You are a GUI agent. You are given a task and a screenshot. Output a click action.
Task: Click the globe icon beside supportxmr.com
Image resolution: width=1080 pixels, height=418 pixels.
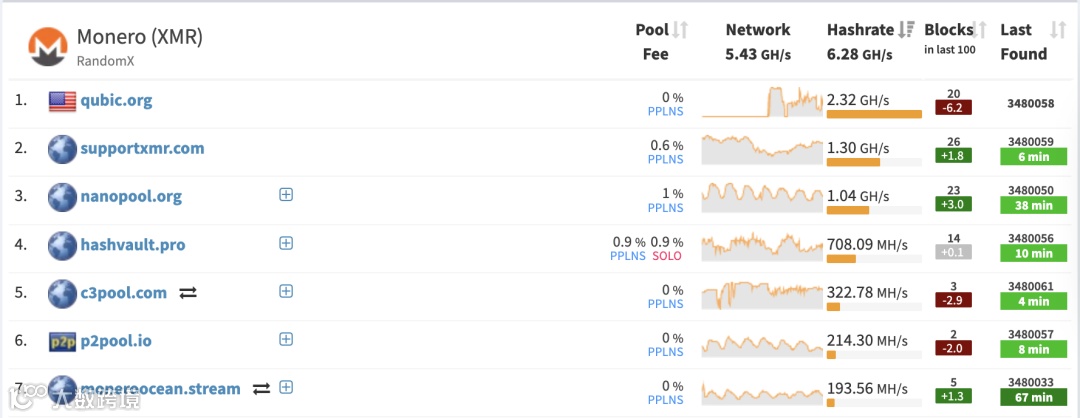pos(62,149)
